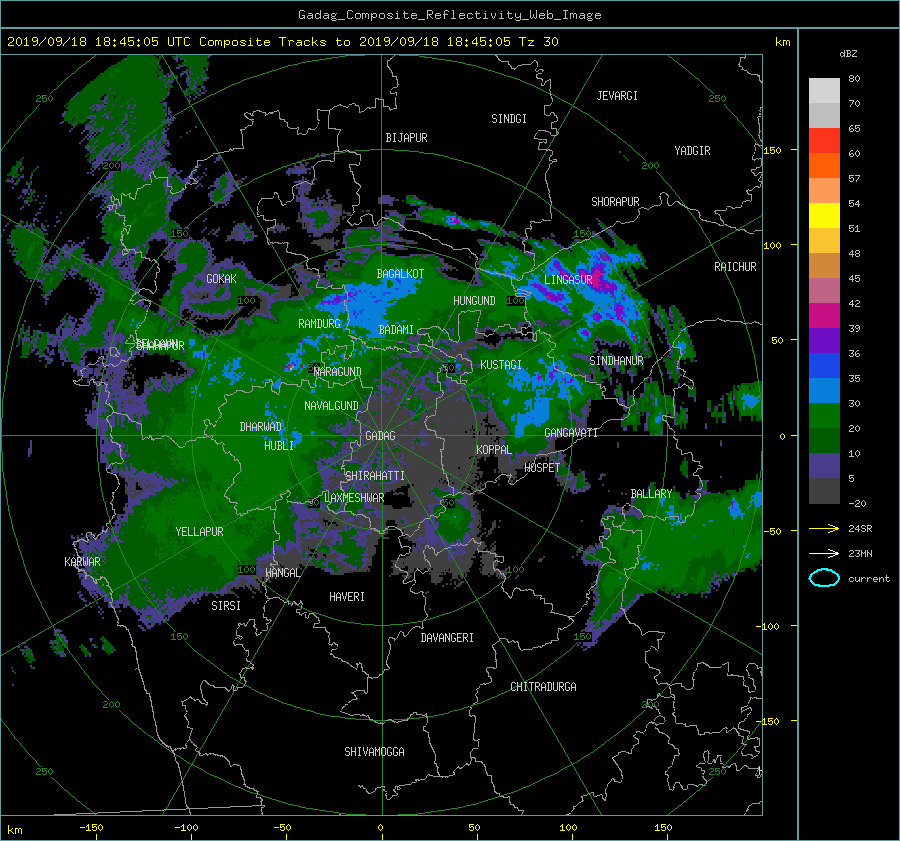Viewport: 900px width, 841px height.
Task: Click the NAVALGUND label
Action: tap(331, 406)
